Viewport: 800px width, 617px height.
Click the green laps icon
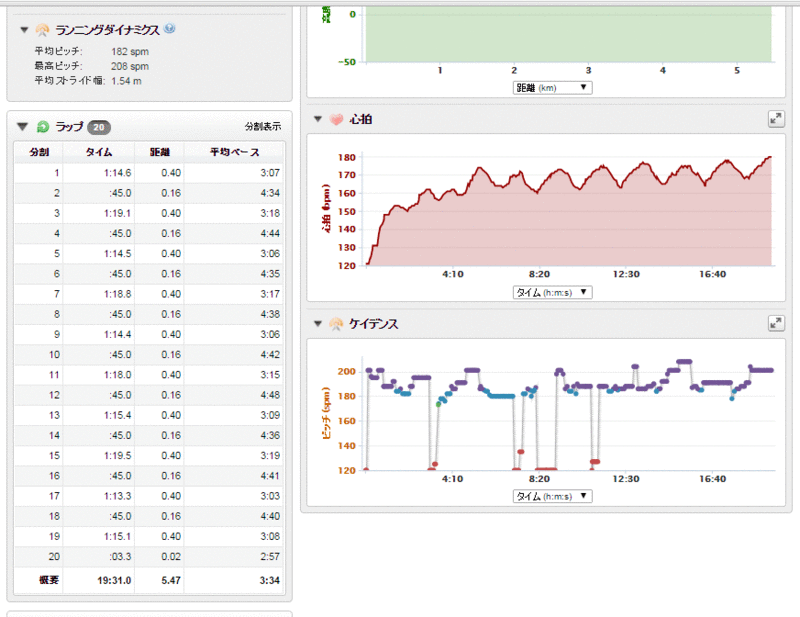tap(43, 127)
